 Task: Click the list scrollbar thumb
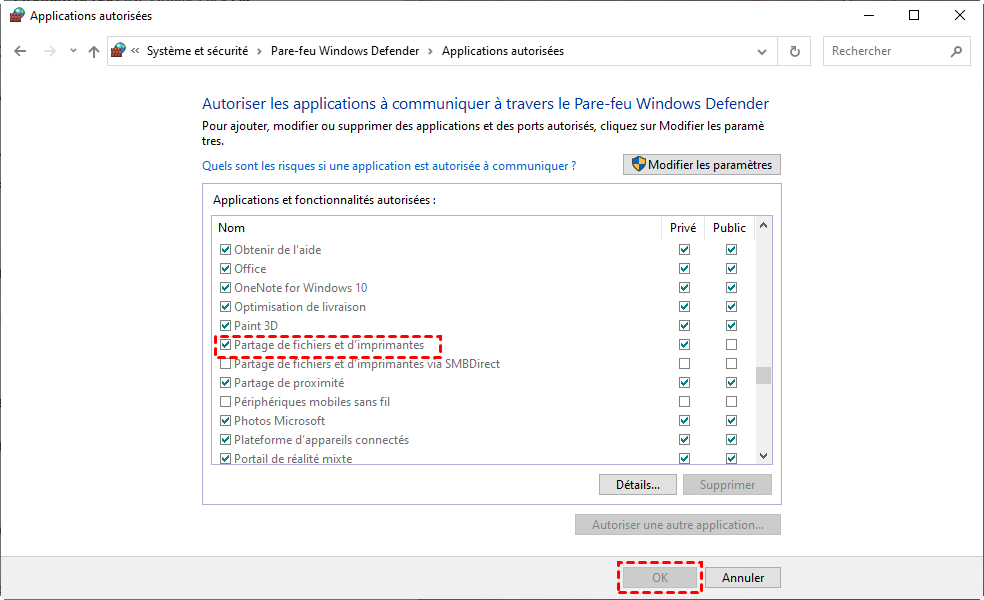[x=763, y=375]
